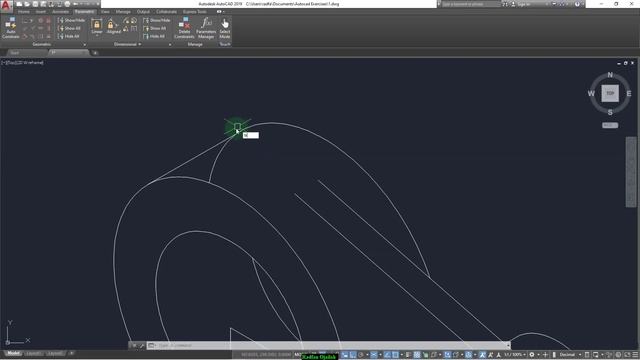Image resolution: width=640 pixels, height=360 pixels.
Task: Select the Linear dimensional constraint
Action: [97, 26]
